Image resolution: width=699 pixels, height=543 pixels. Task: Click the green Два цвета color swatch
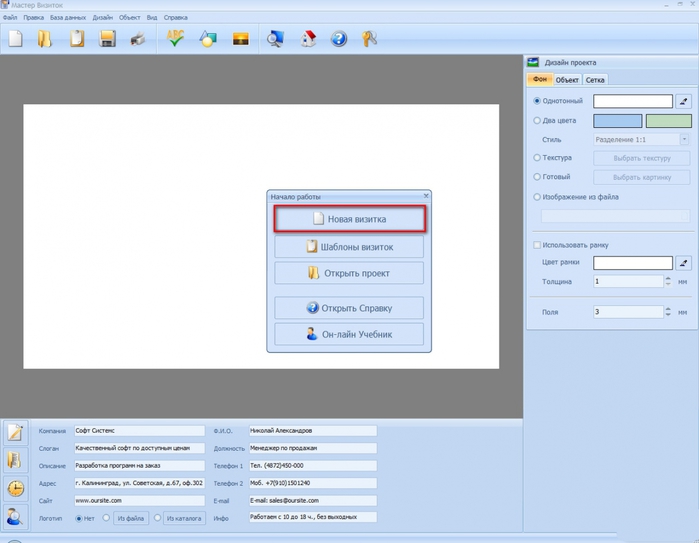click(x=669, y=120)
